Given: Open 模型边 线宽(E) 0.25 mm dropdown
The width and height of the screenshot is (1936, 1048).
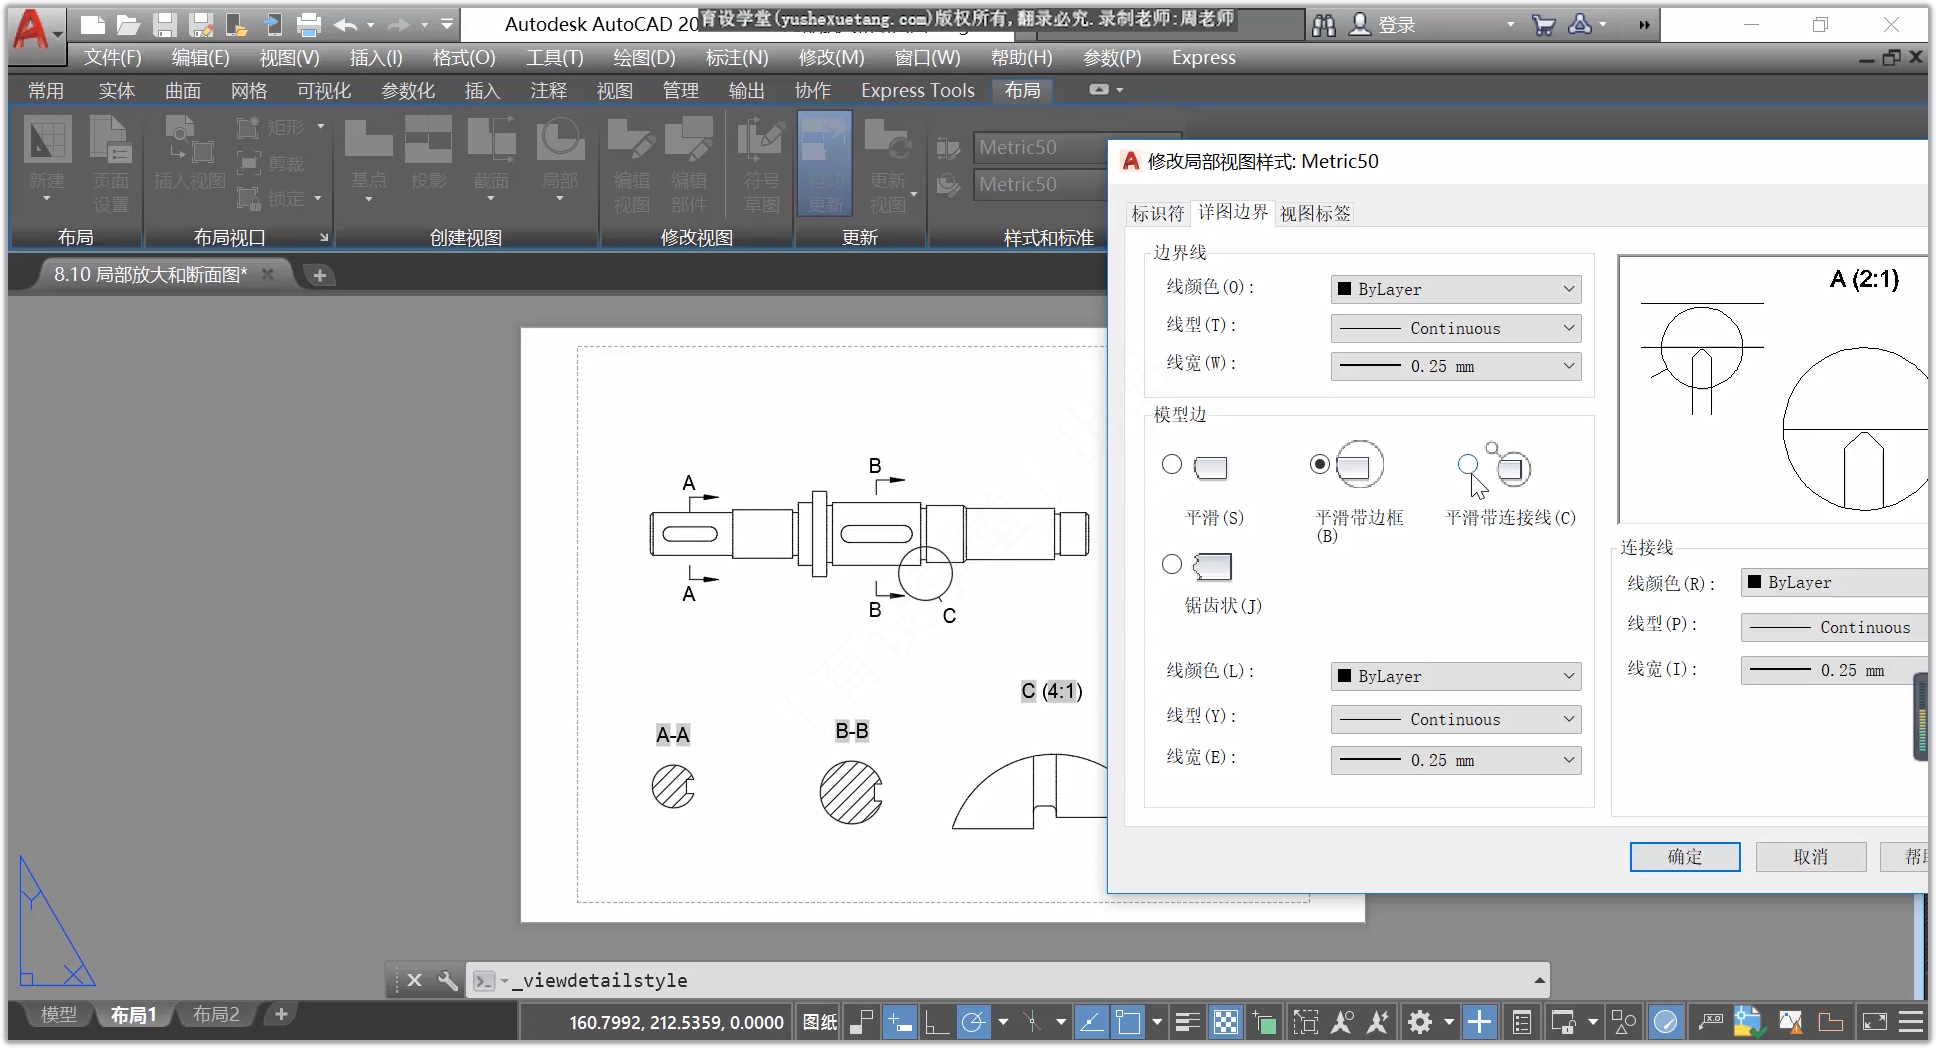Looking at the screenshot, I should [x=1456, y=760].
